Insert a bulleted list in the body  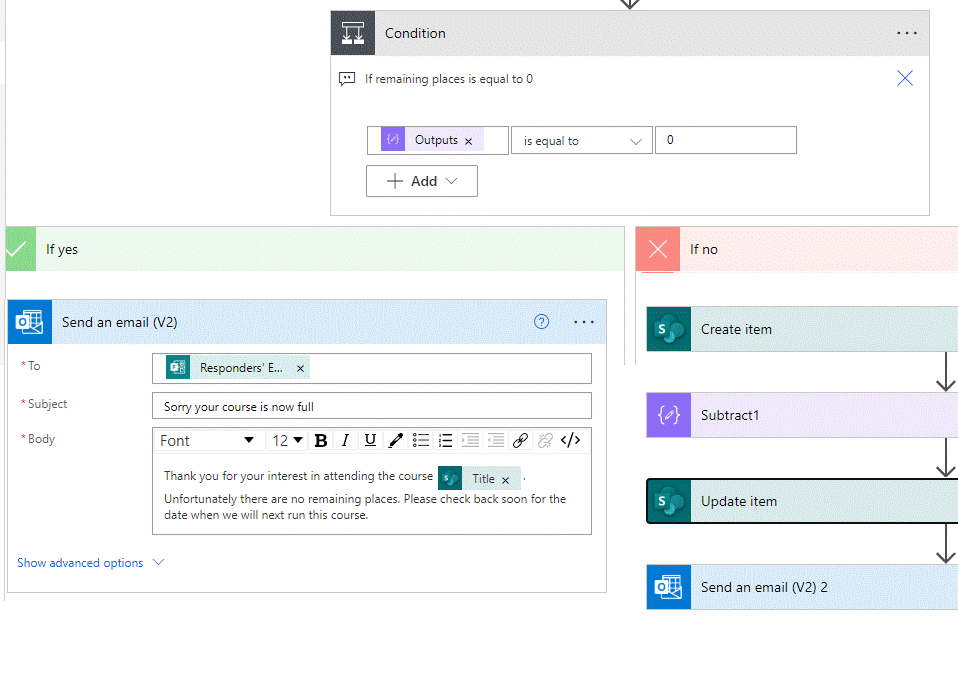(421, 440)
